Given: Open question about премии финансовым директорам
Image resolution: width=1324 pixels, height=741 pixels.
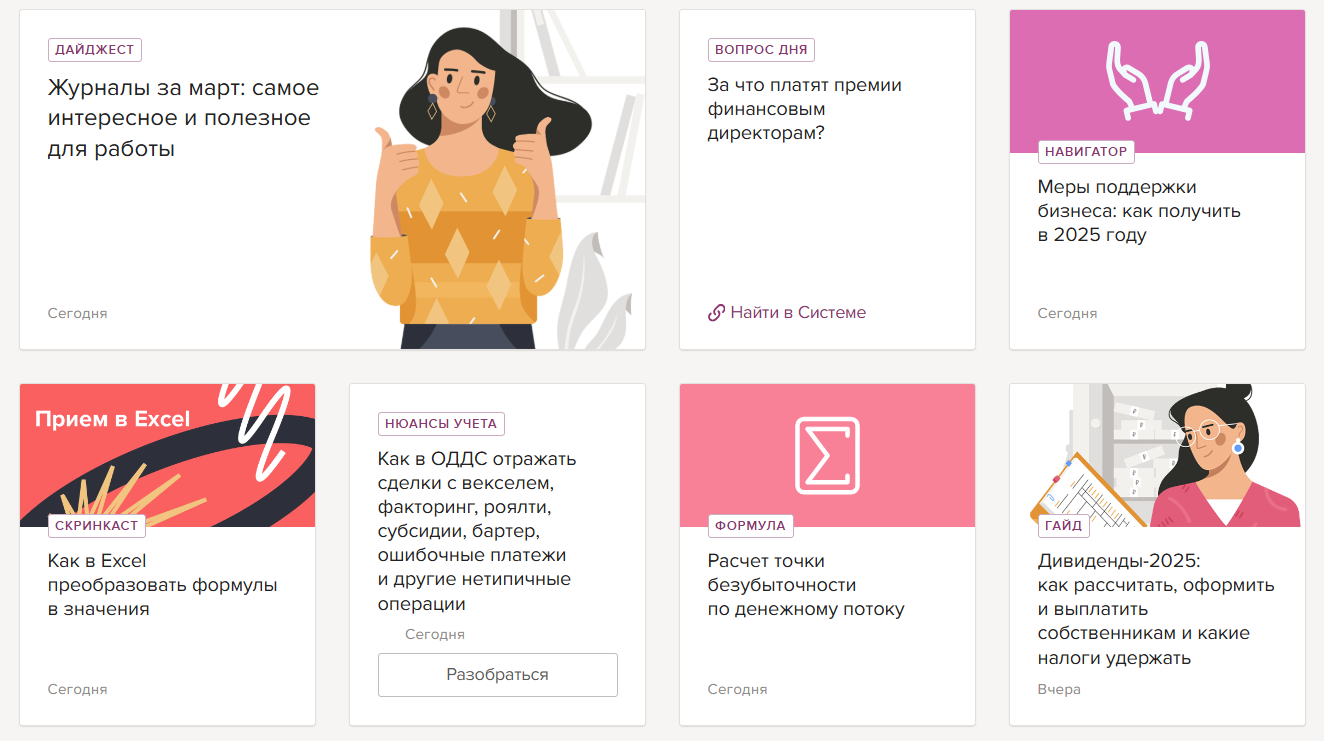Looking at the screenshot, I should (x=805, y=109).
